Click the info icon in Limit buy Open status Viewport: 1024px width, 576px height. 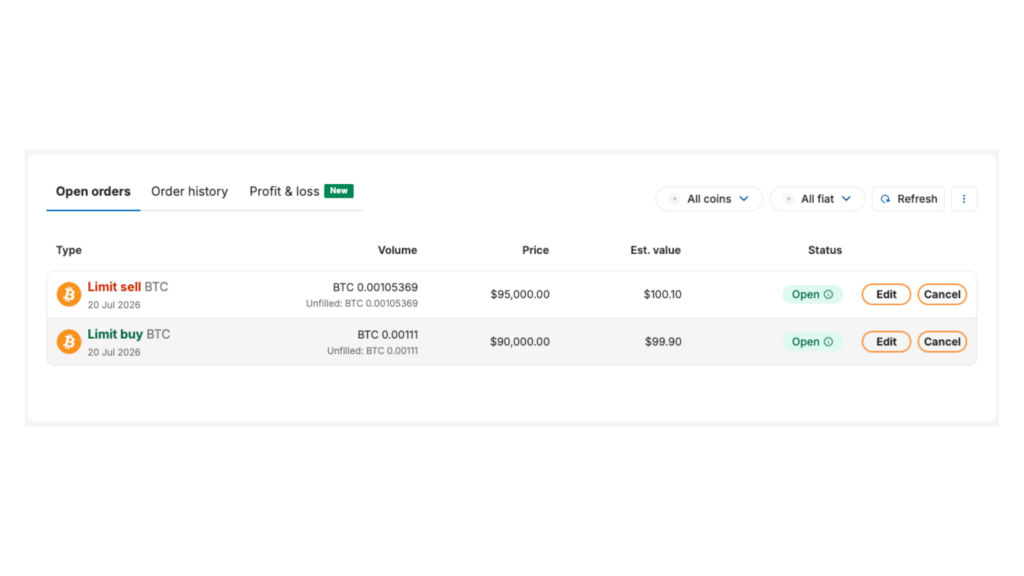pos(828,342)
